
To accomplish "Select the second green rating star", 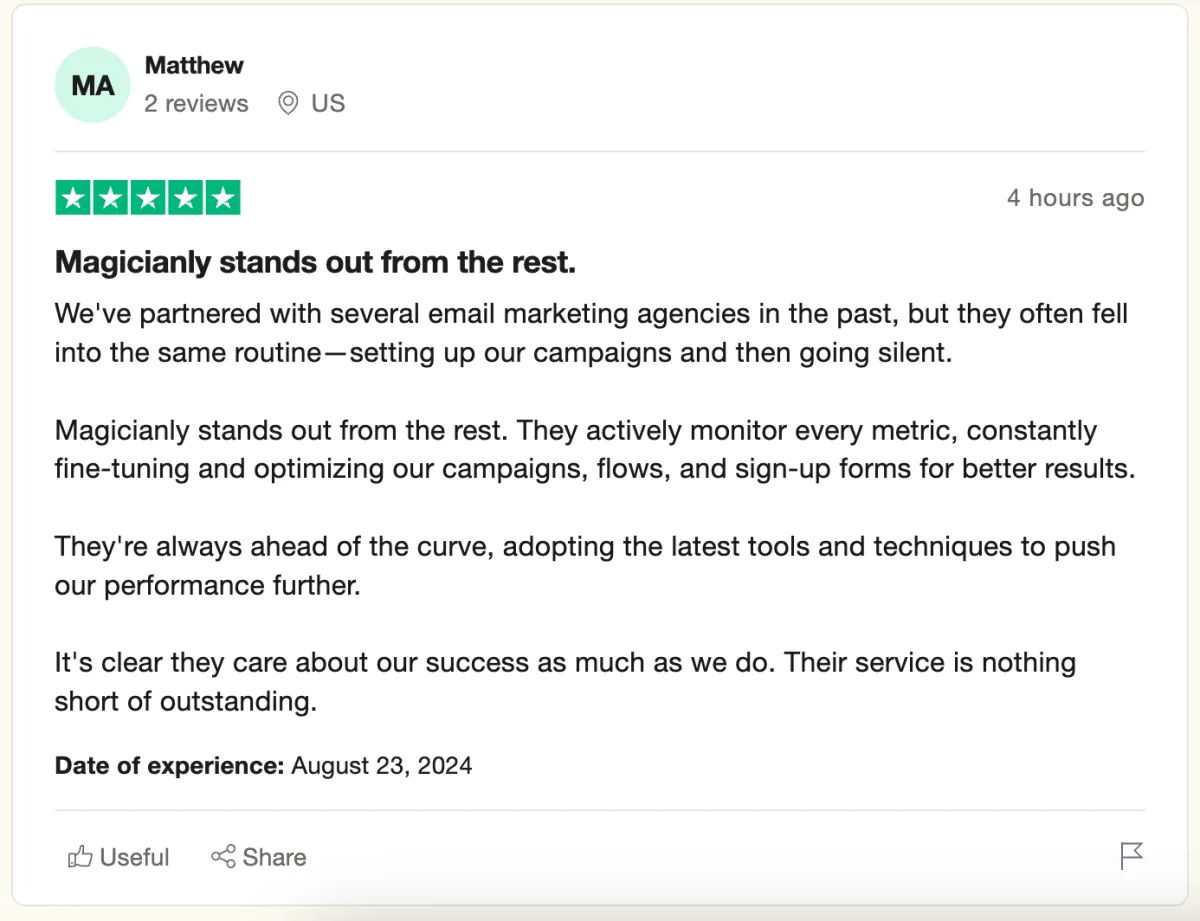I will (x=110, y=198).
